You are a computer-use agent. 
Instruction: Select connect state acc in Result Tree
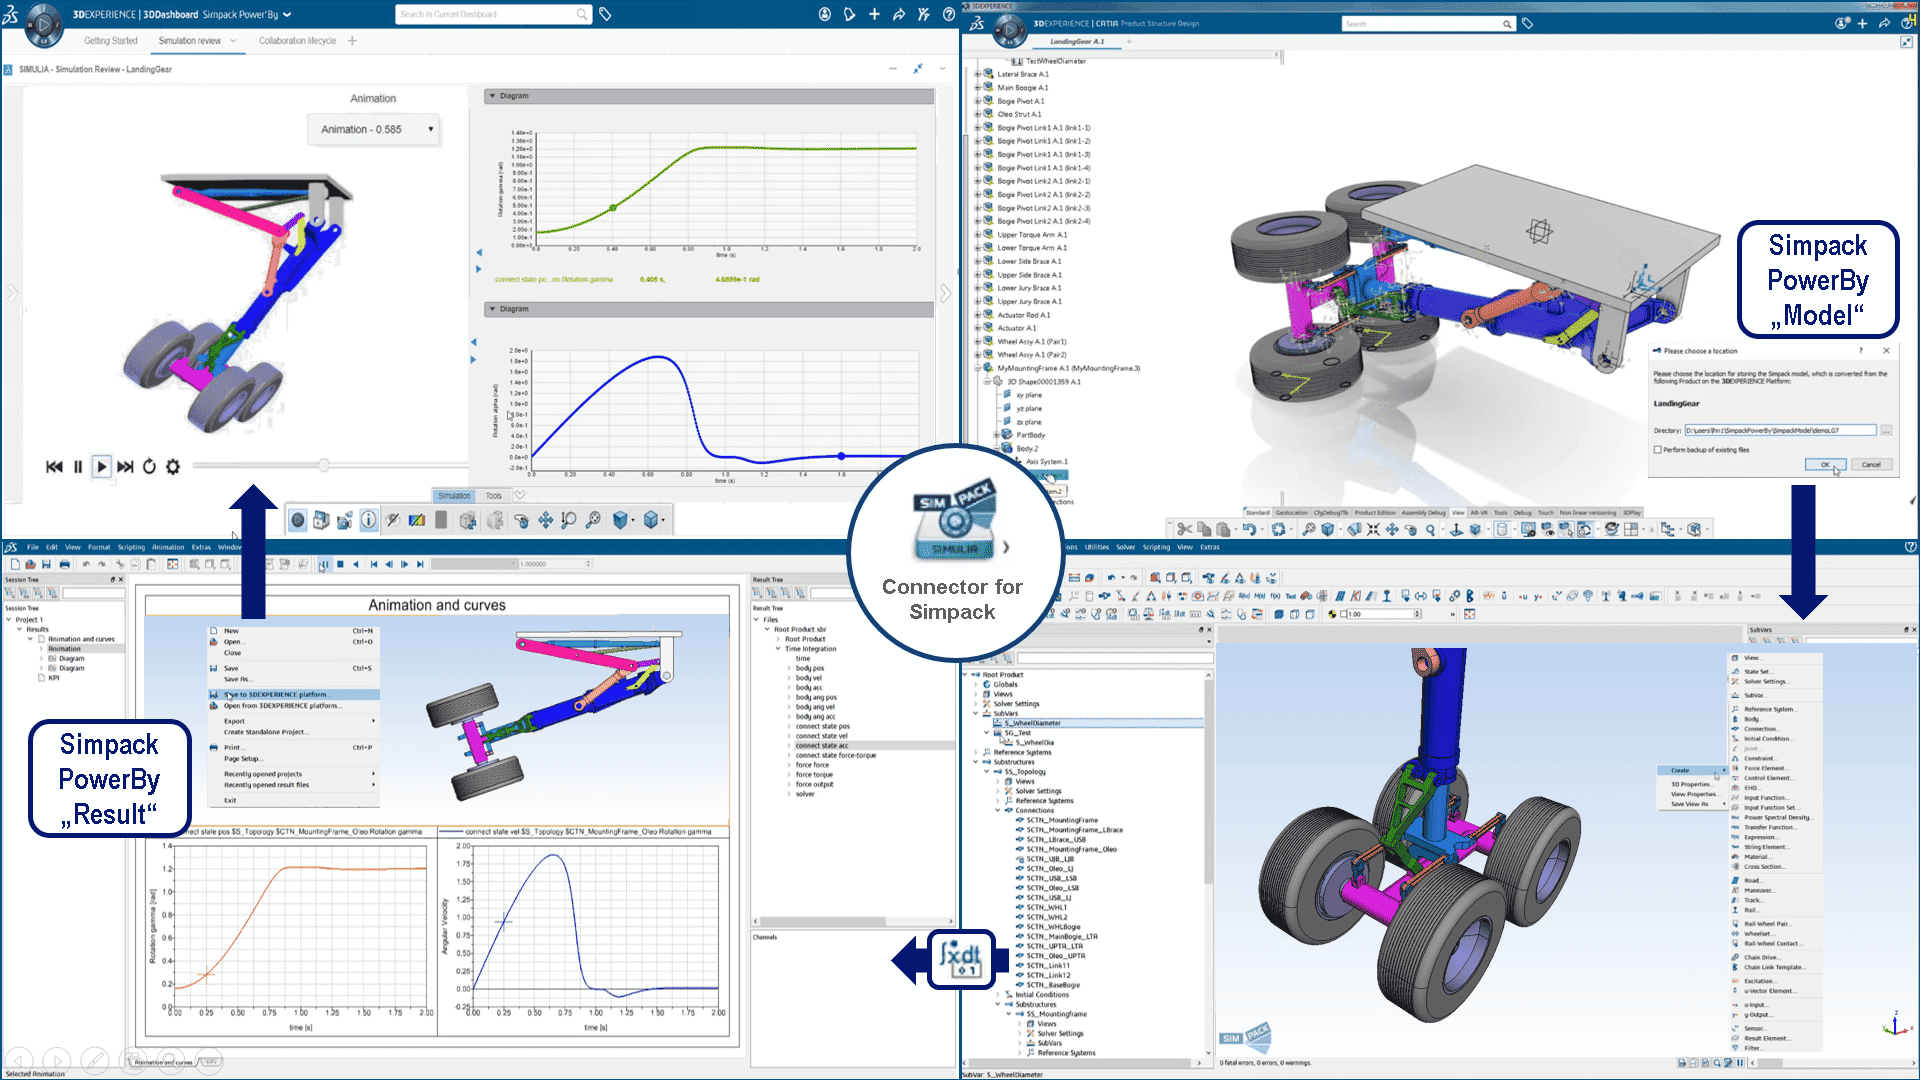(x=822, y=746)
